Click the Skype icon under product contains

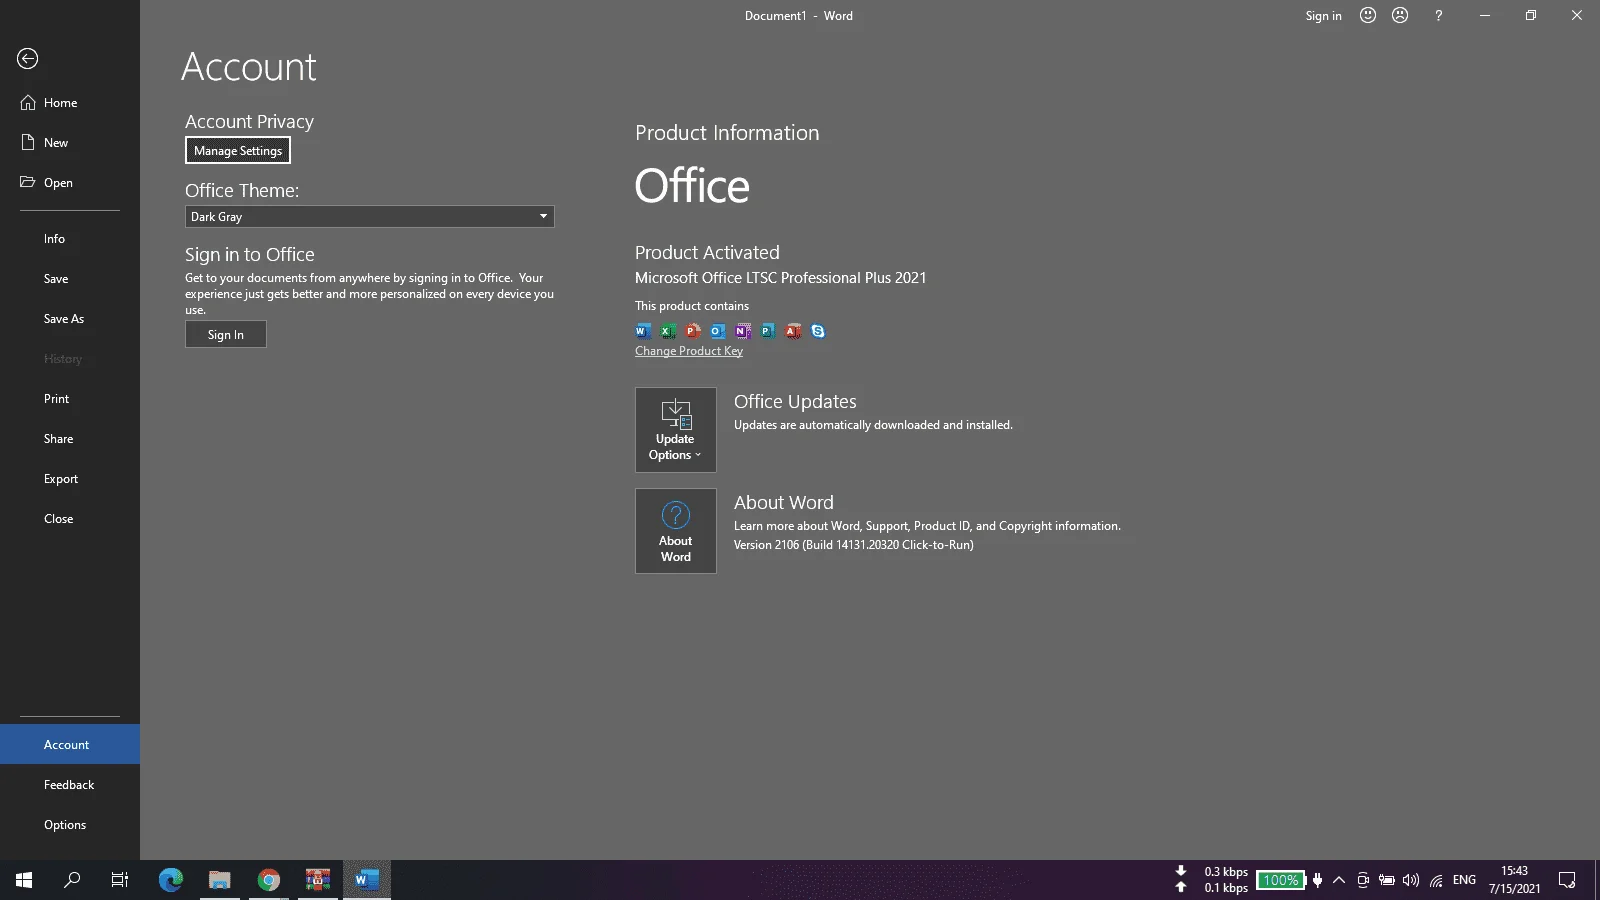(818, 331)
